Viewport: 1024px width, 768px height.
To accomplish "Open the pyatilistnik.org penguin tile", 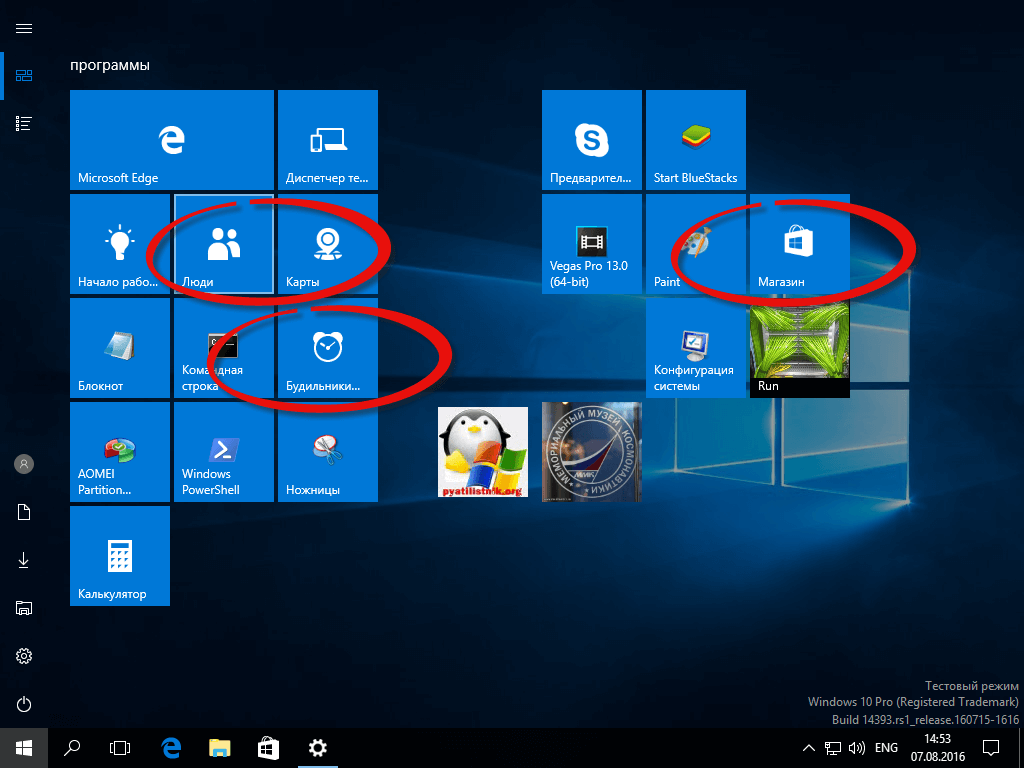I will [x=483, y=453].
